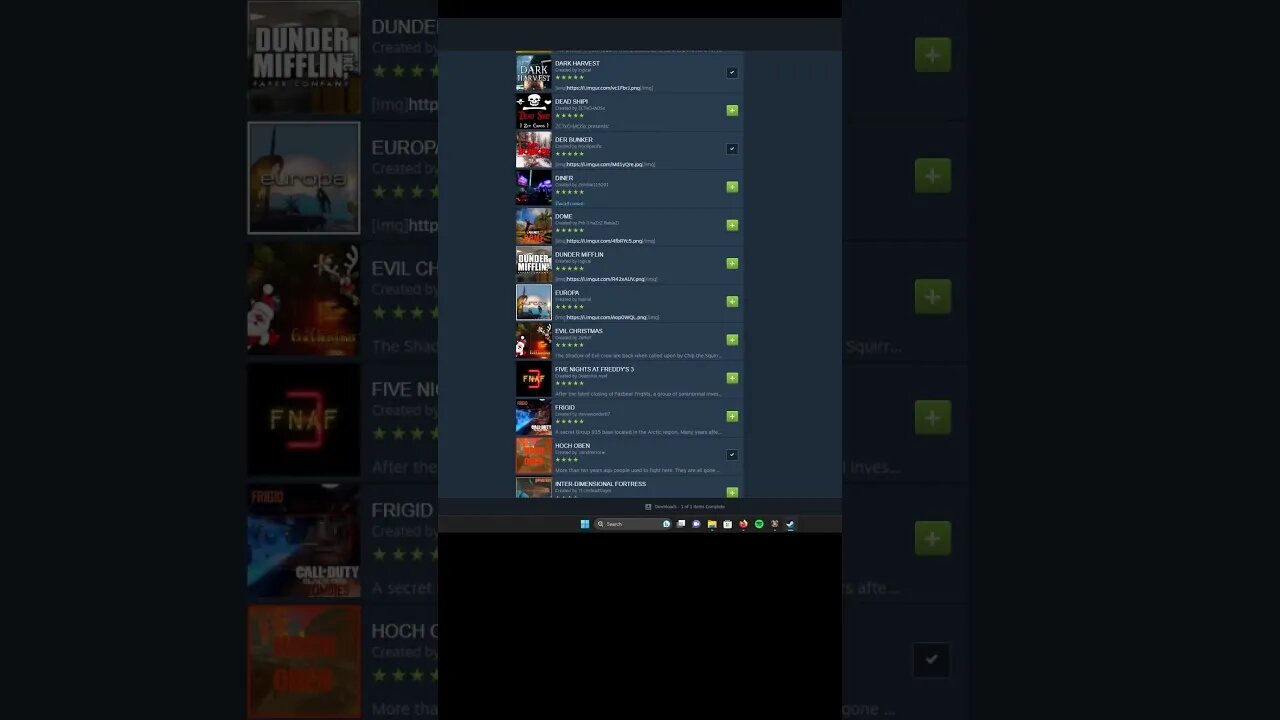Open DARK HARVEST thumbnail image
The width and height of the screenshot is (1280, 720).
(x=533, y=72)
